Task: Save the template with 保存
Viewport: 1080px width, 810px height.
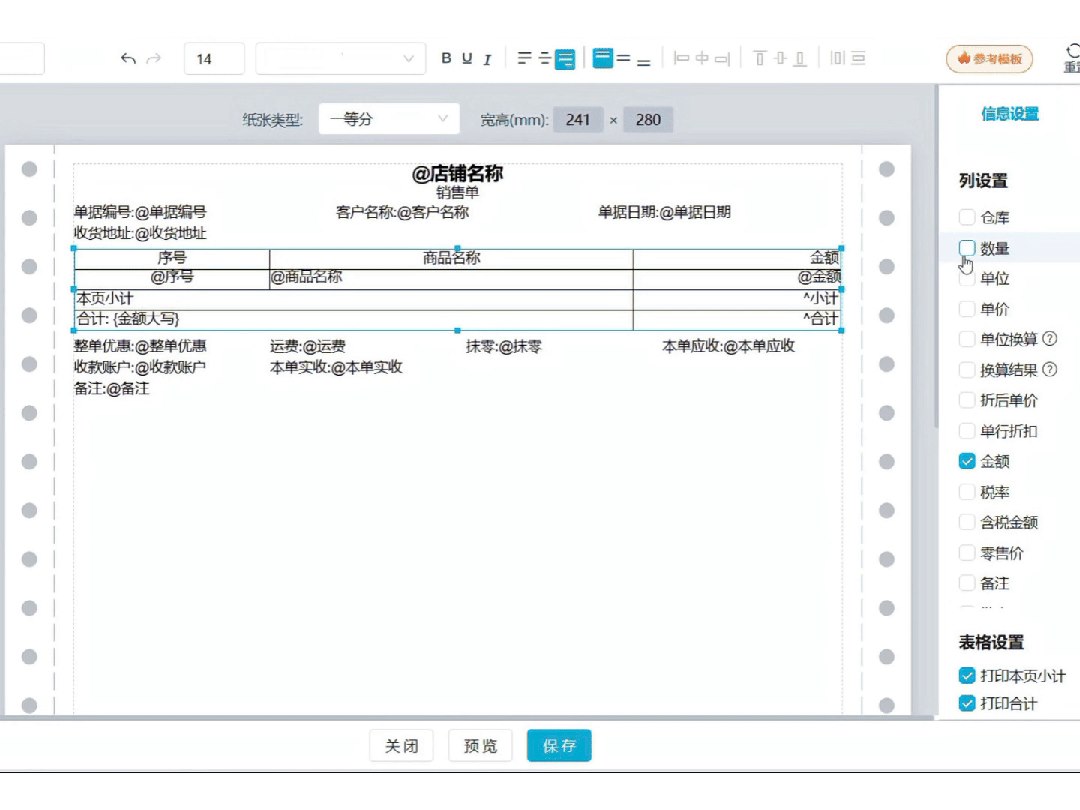Action: coord(559,745)
